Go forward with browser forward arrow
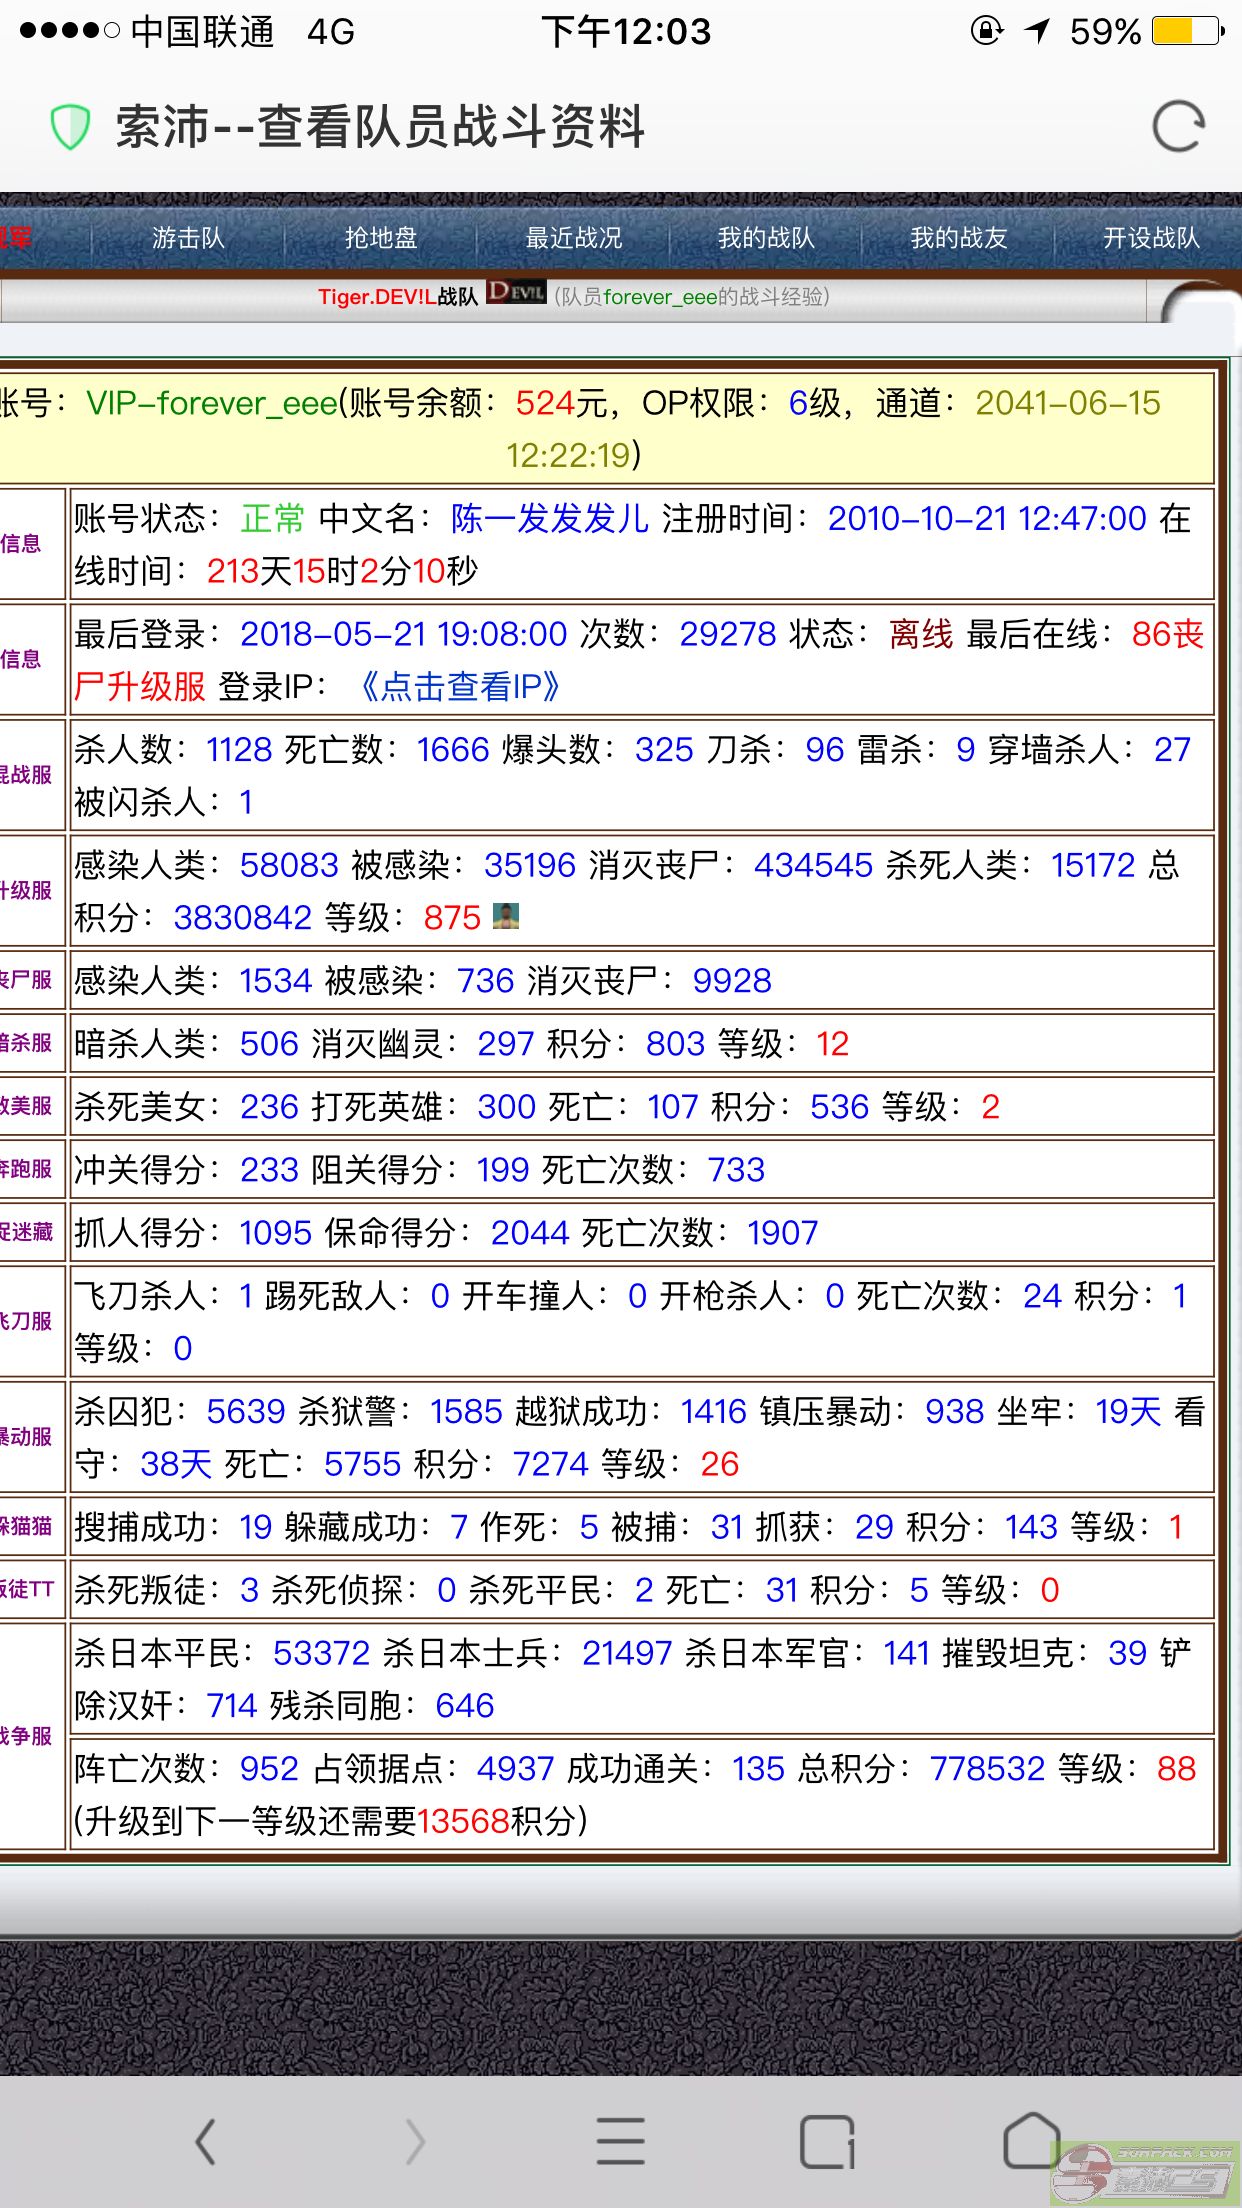The height and width of the screenshot is (2208, 1242). click(414, 2141)
